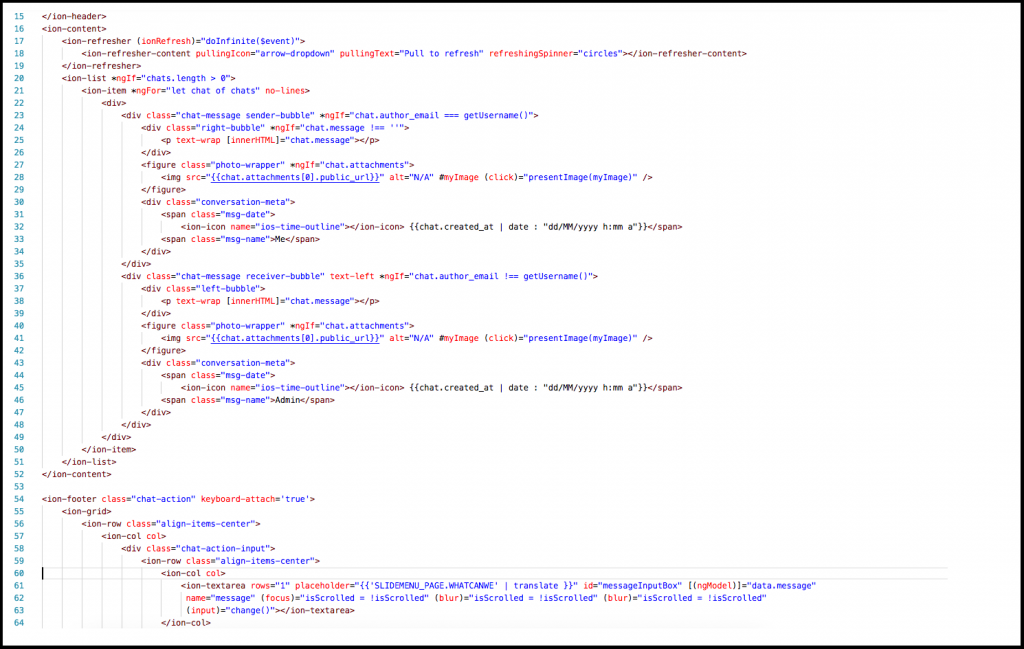Click the (input)="change()" handler on line 63

(230, 610)
